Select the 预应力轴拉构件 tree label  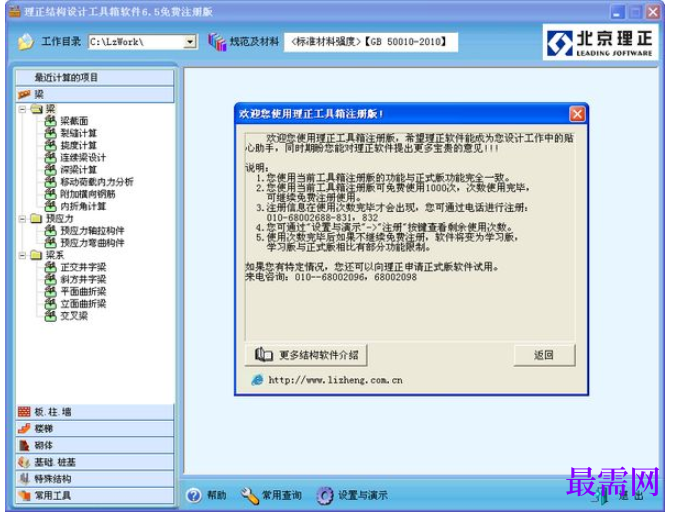(92, 230)
